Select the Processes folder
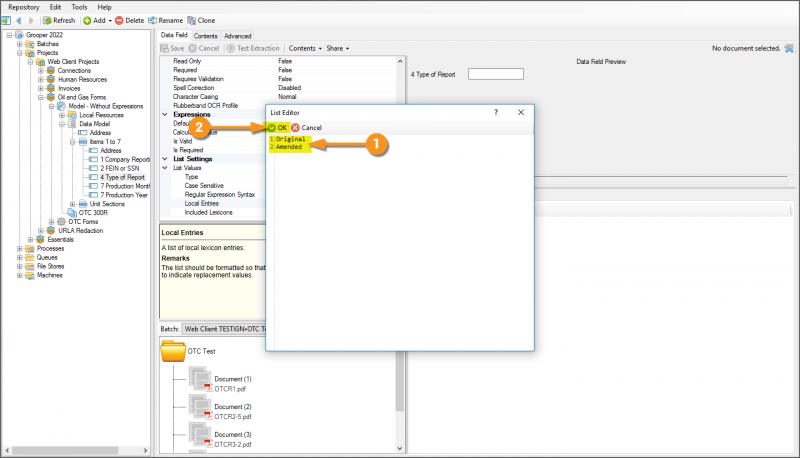 (50, 249)
